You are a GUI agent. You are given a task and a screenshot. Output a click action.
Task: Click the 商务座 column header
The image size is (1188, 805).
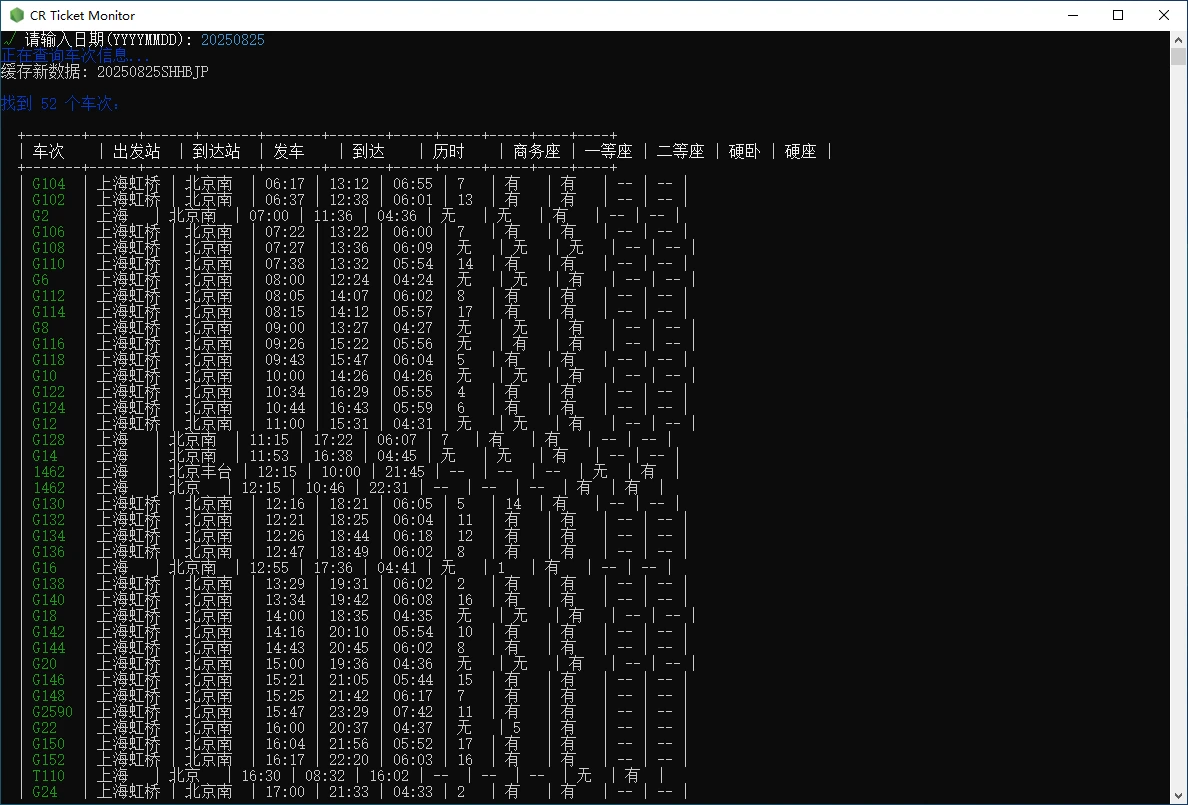pos(536,152)
